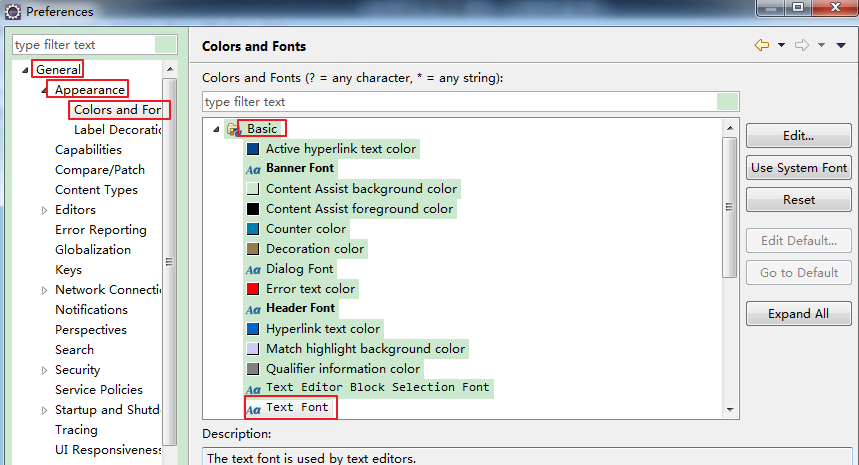Click the Basic category folder icon

(233, 129)
